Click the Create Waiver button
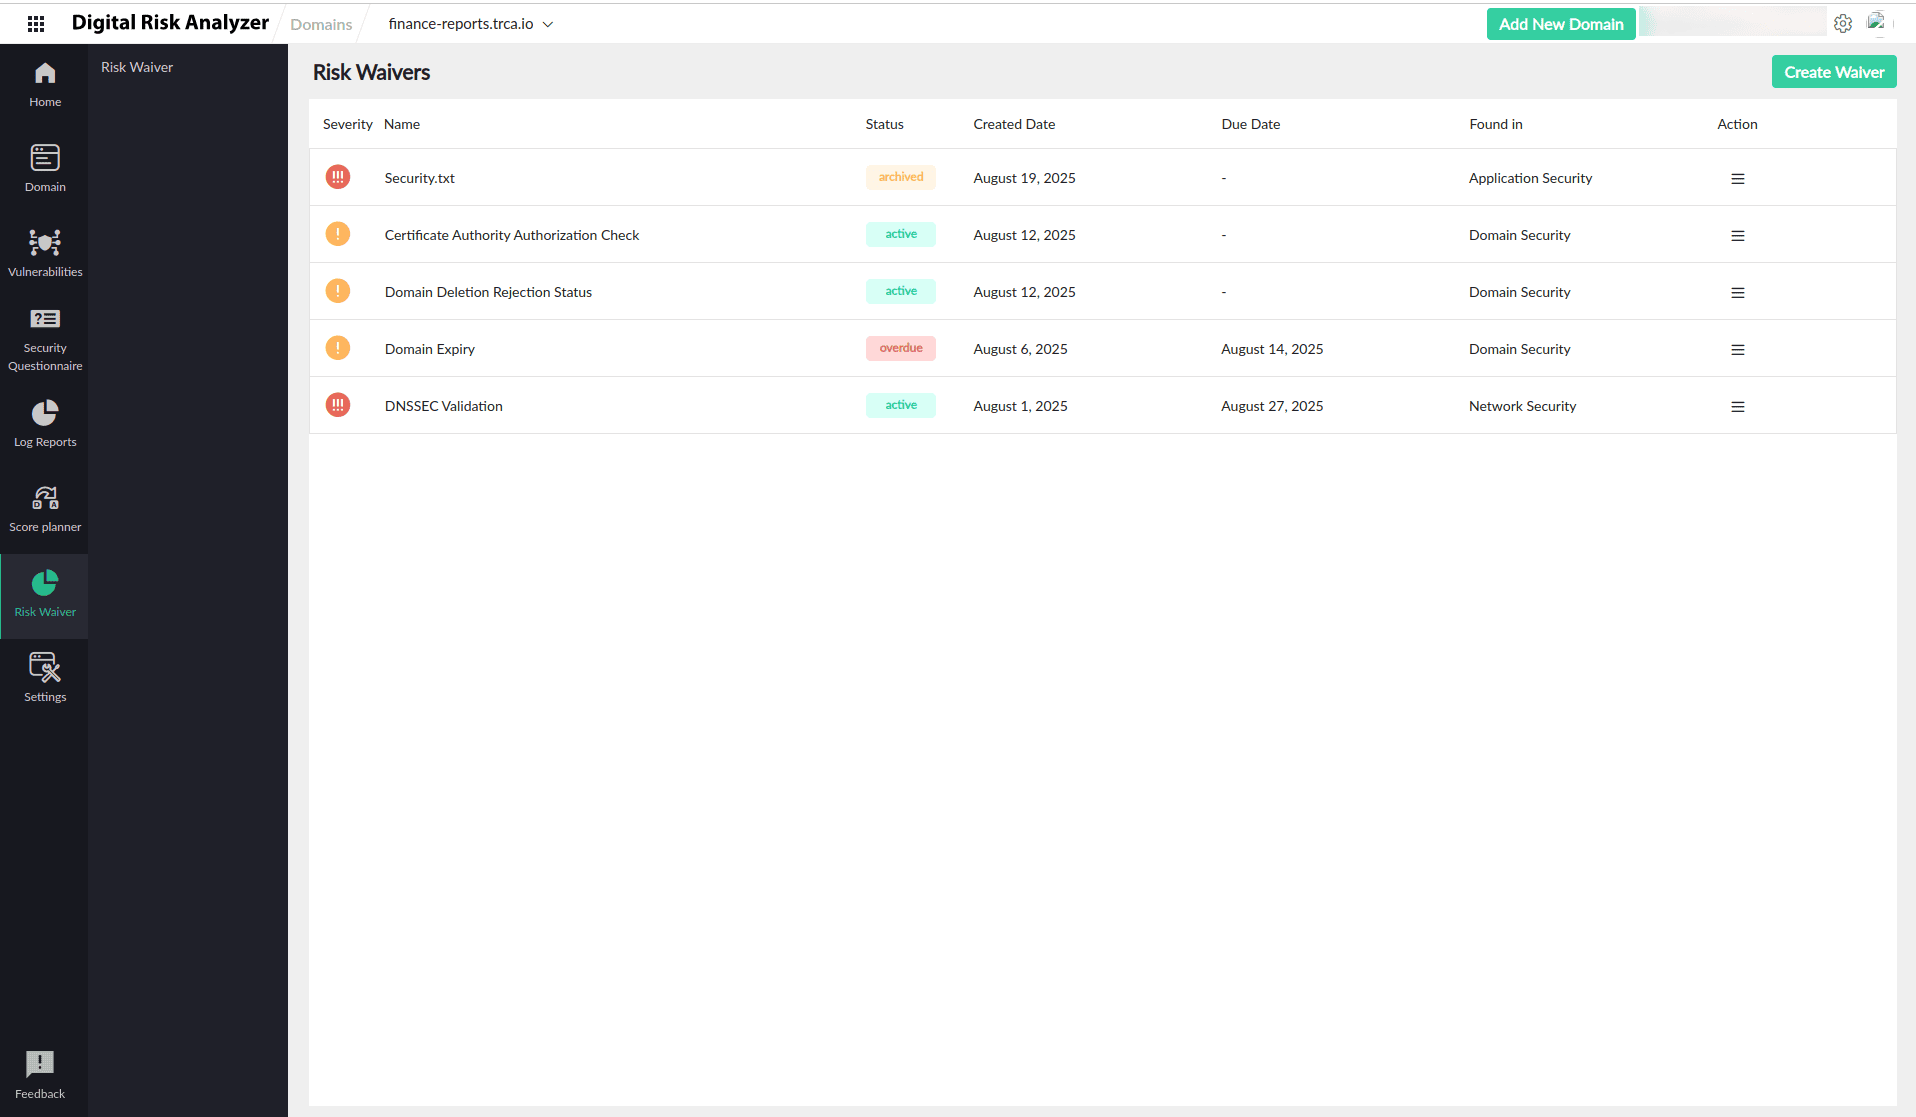1916x1117 pixels. click(1834, 72)
